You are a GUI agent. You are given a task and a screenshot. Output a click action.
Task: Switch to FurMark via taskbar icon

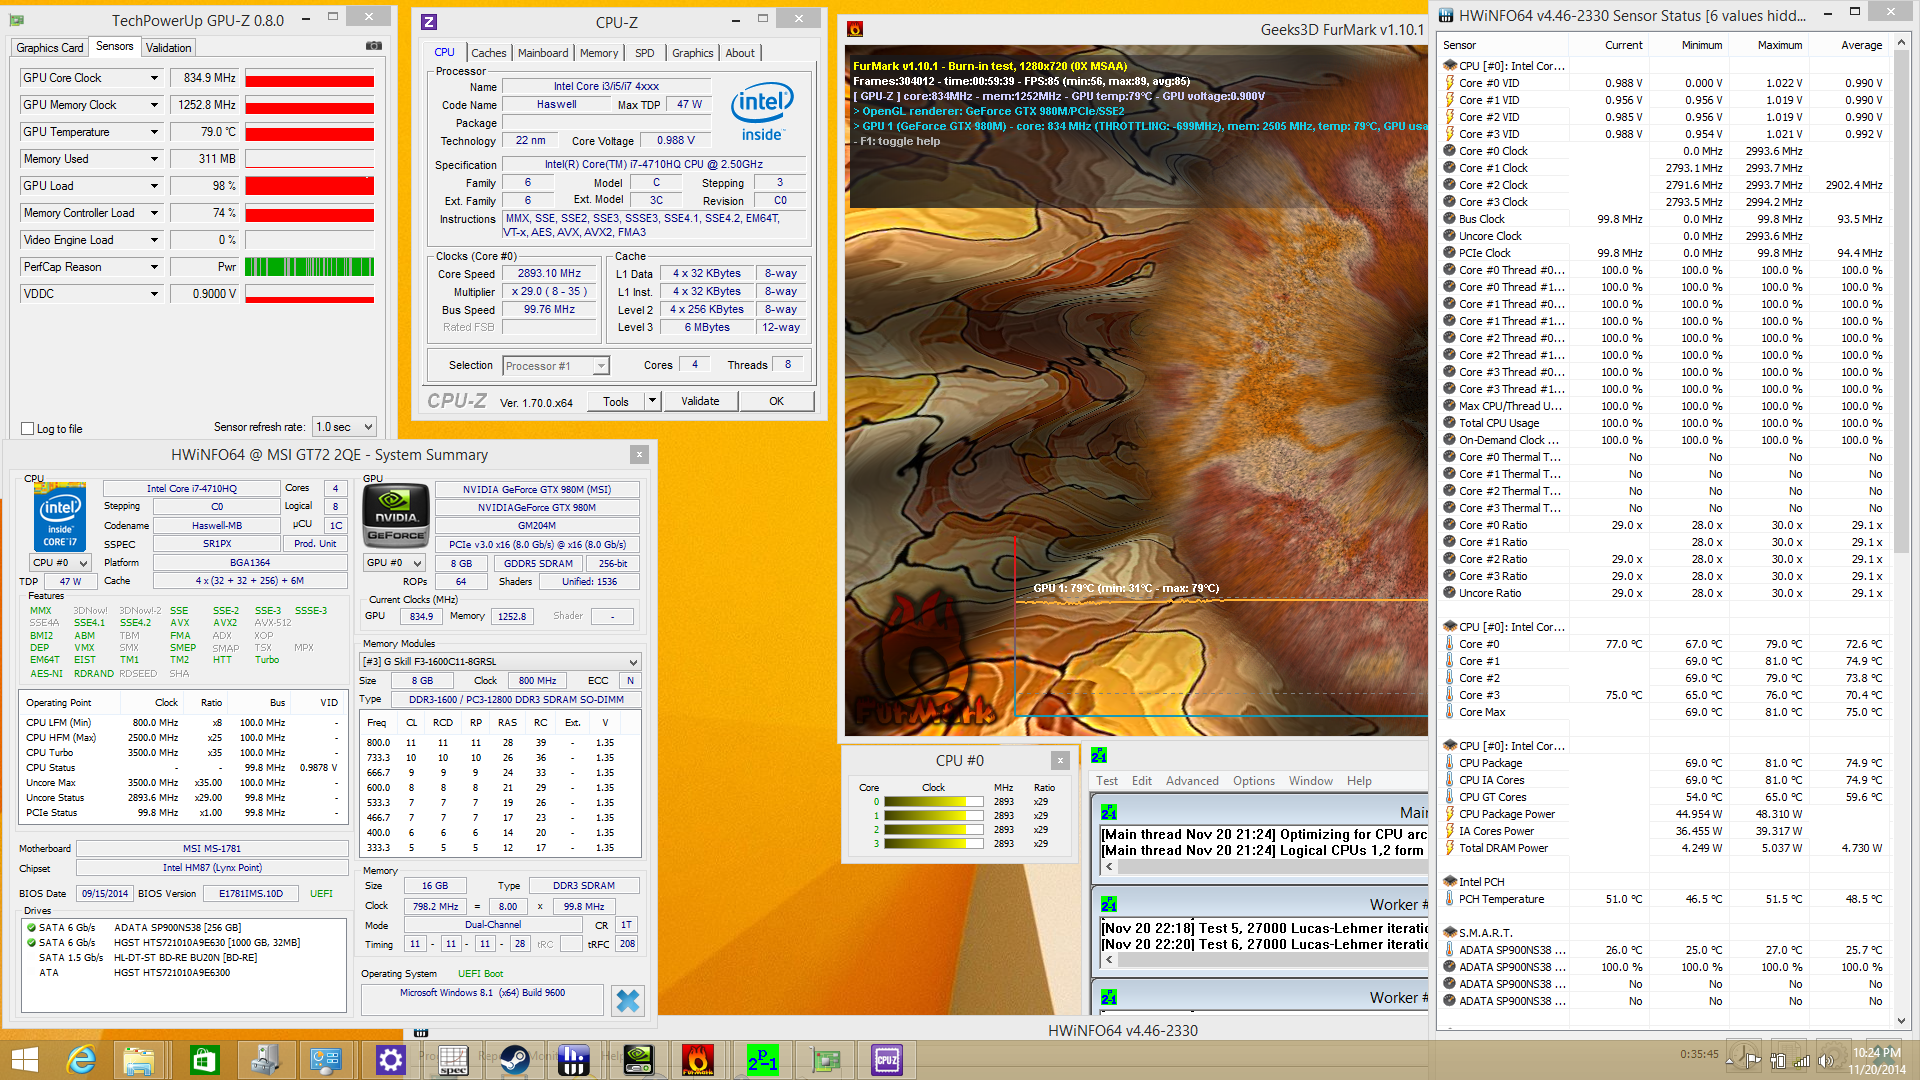pos(698,1060)
